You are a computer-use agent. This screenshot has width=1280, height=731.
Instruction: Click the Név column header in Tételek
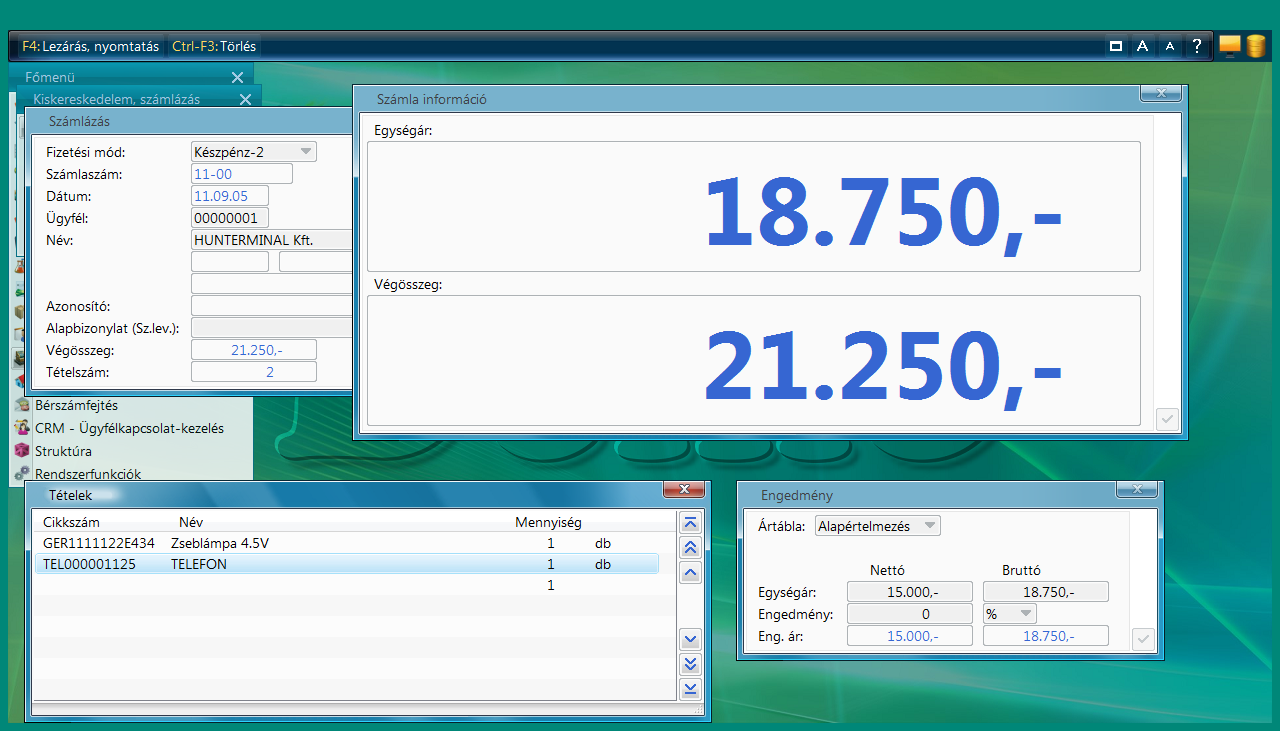tap(191, 522)
